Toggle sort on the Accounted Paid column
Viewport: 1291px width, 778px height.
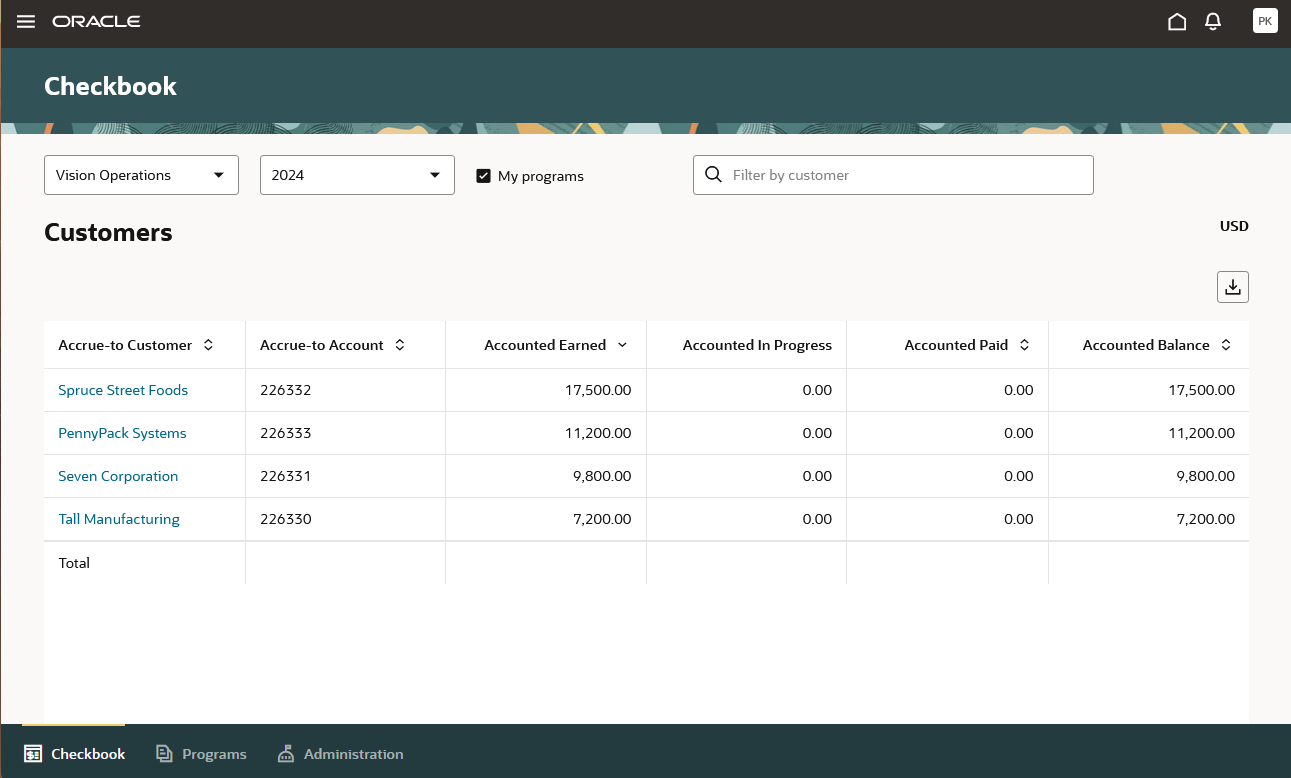click(1023, 344)
